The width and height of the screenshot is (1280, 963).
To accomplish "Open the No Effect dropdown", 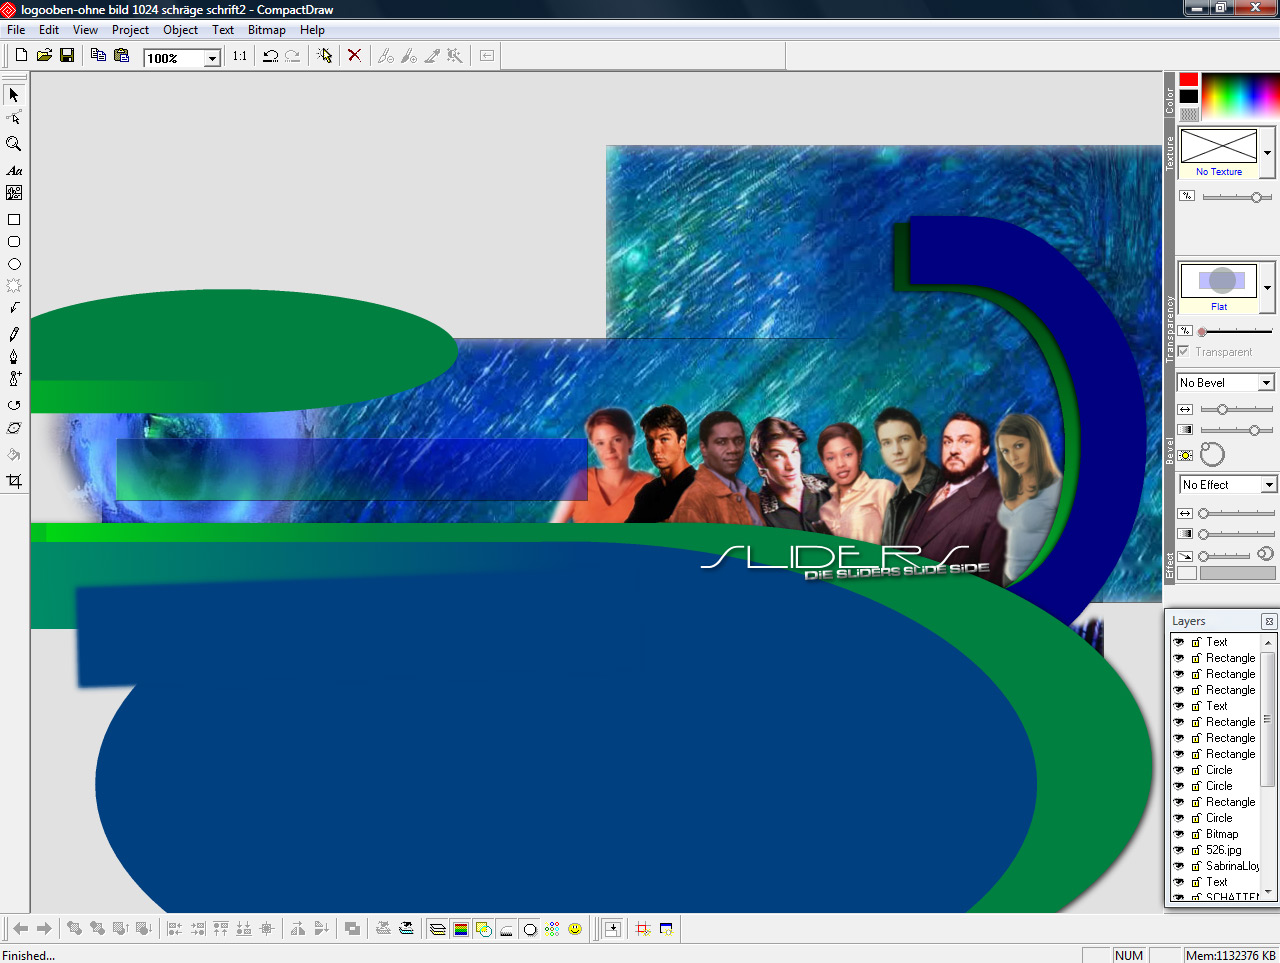I will coord(1269,485).
